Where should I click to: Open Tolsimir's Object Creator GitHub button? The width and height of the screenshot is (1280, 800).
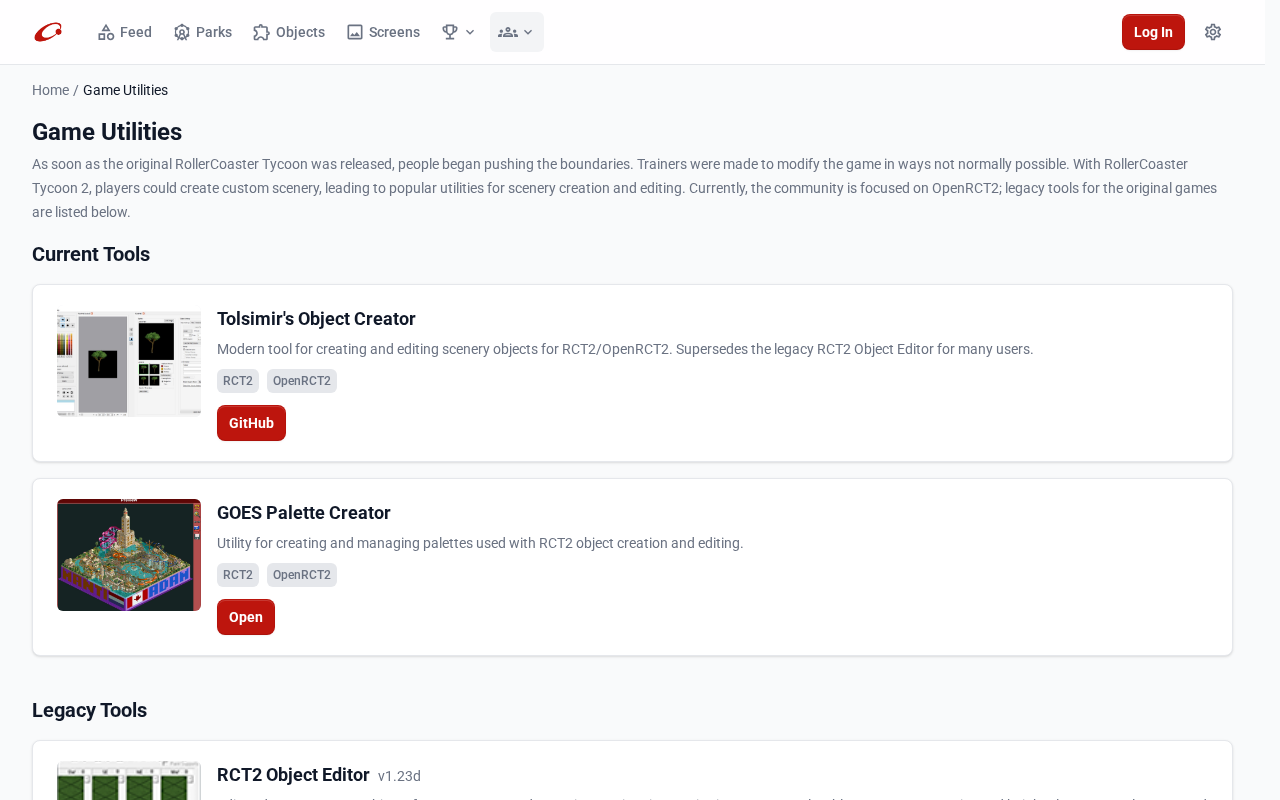(251, 423)
